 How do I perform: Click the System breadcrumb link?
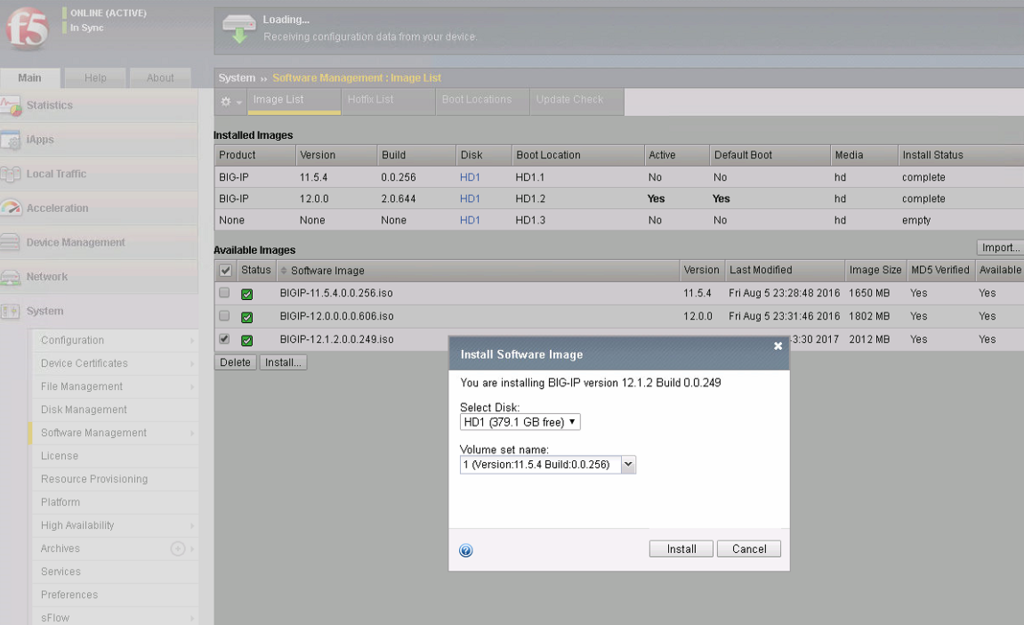click(236, 78)
